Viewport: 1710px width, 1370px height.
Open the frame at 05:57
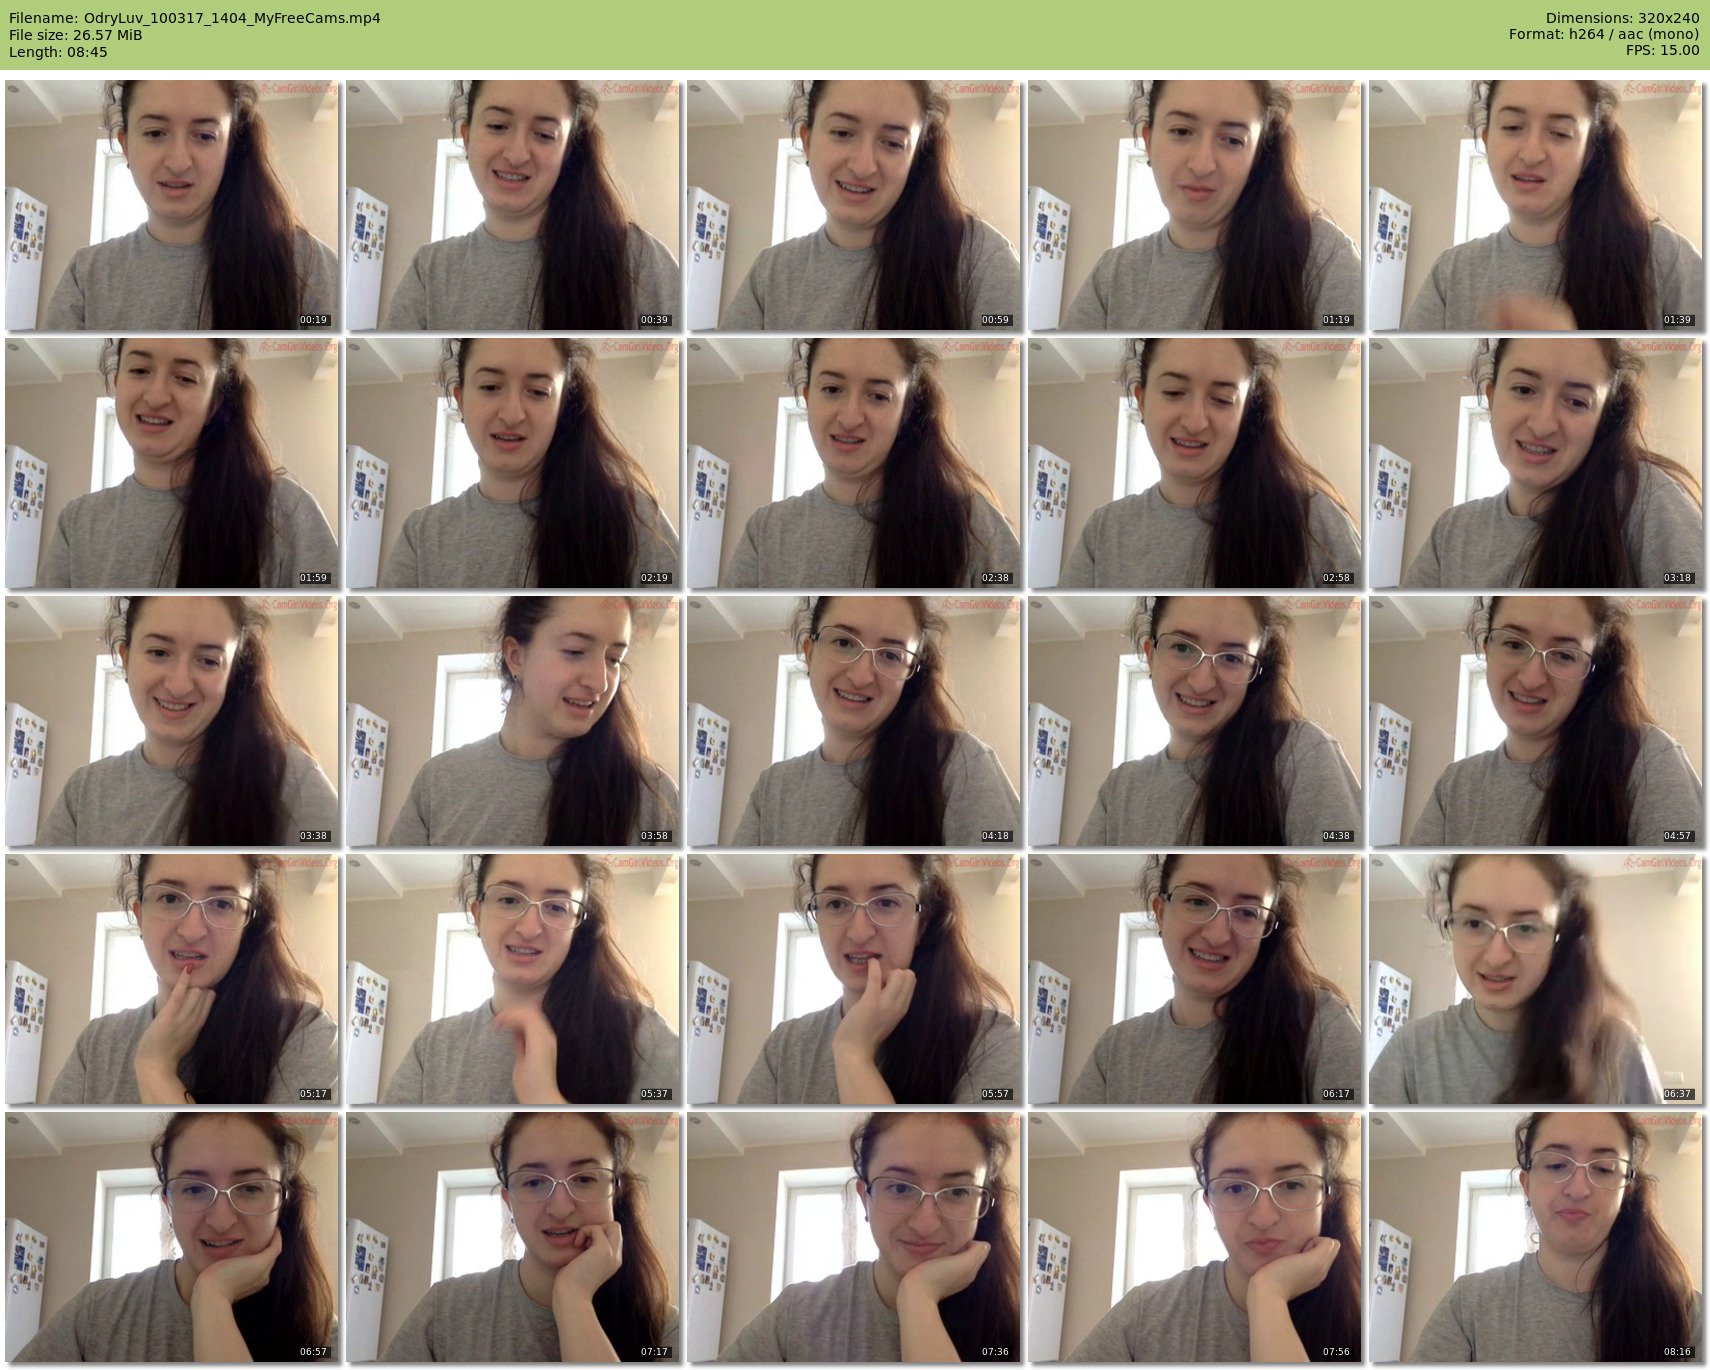pyautogui.click(x=854, y=979)
